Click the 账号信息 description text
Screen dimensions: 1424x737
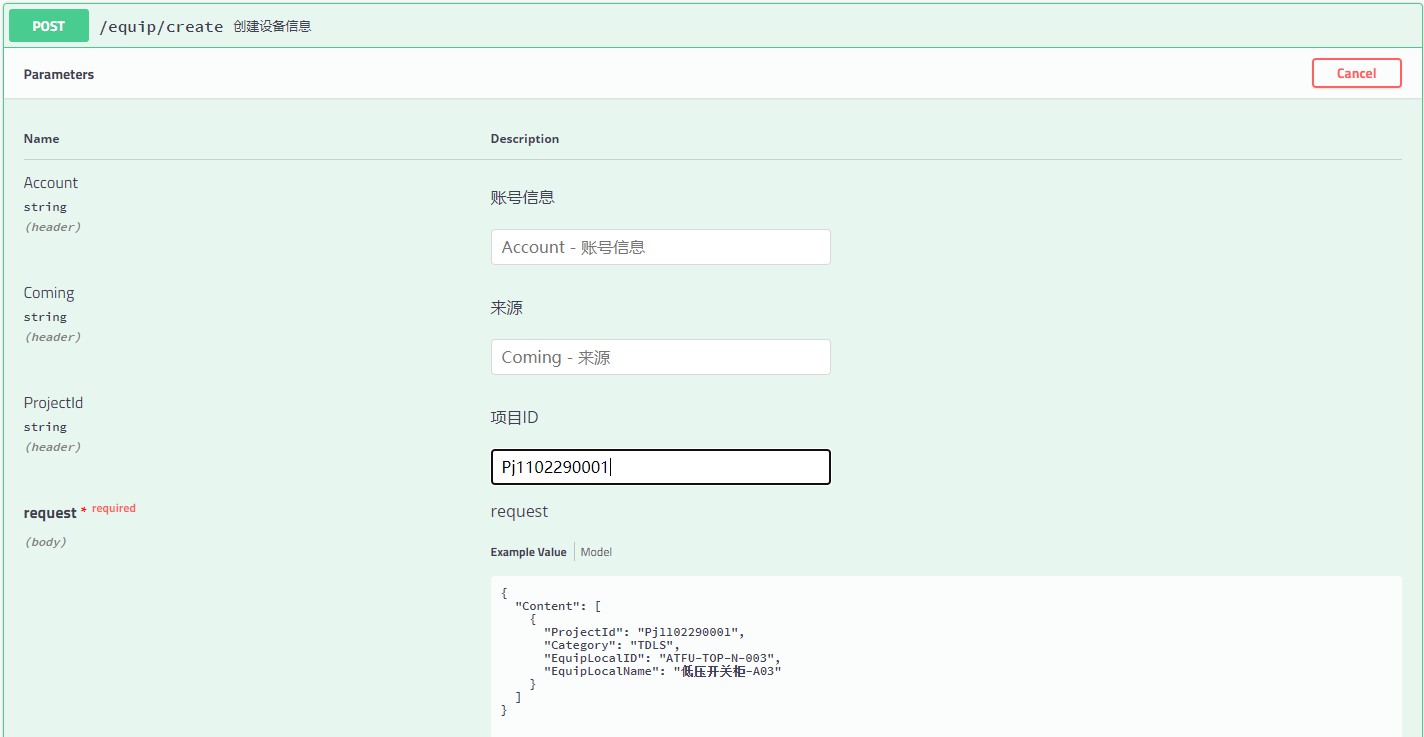pos(522,197)
